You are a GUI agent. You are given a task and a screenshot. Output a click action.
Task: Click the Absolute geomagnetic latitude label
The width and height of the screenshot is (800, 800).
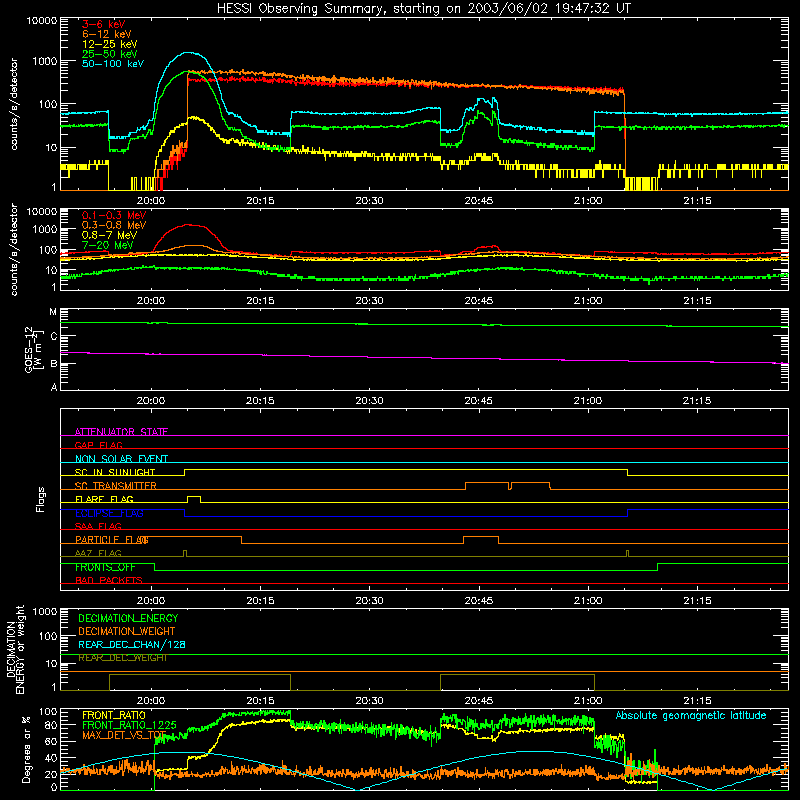tap(691, 715)
